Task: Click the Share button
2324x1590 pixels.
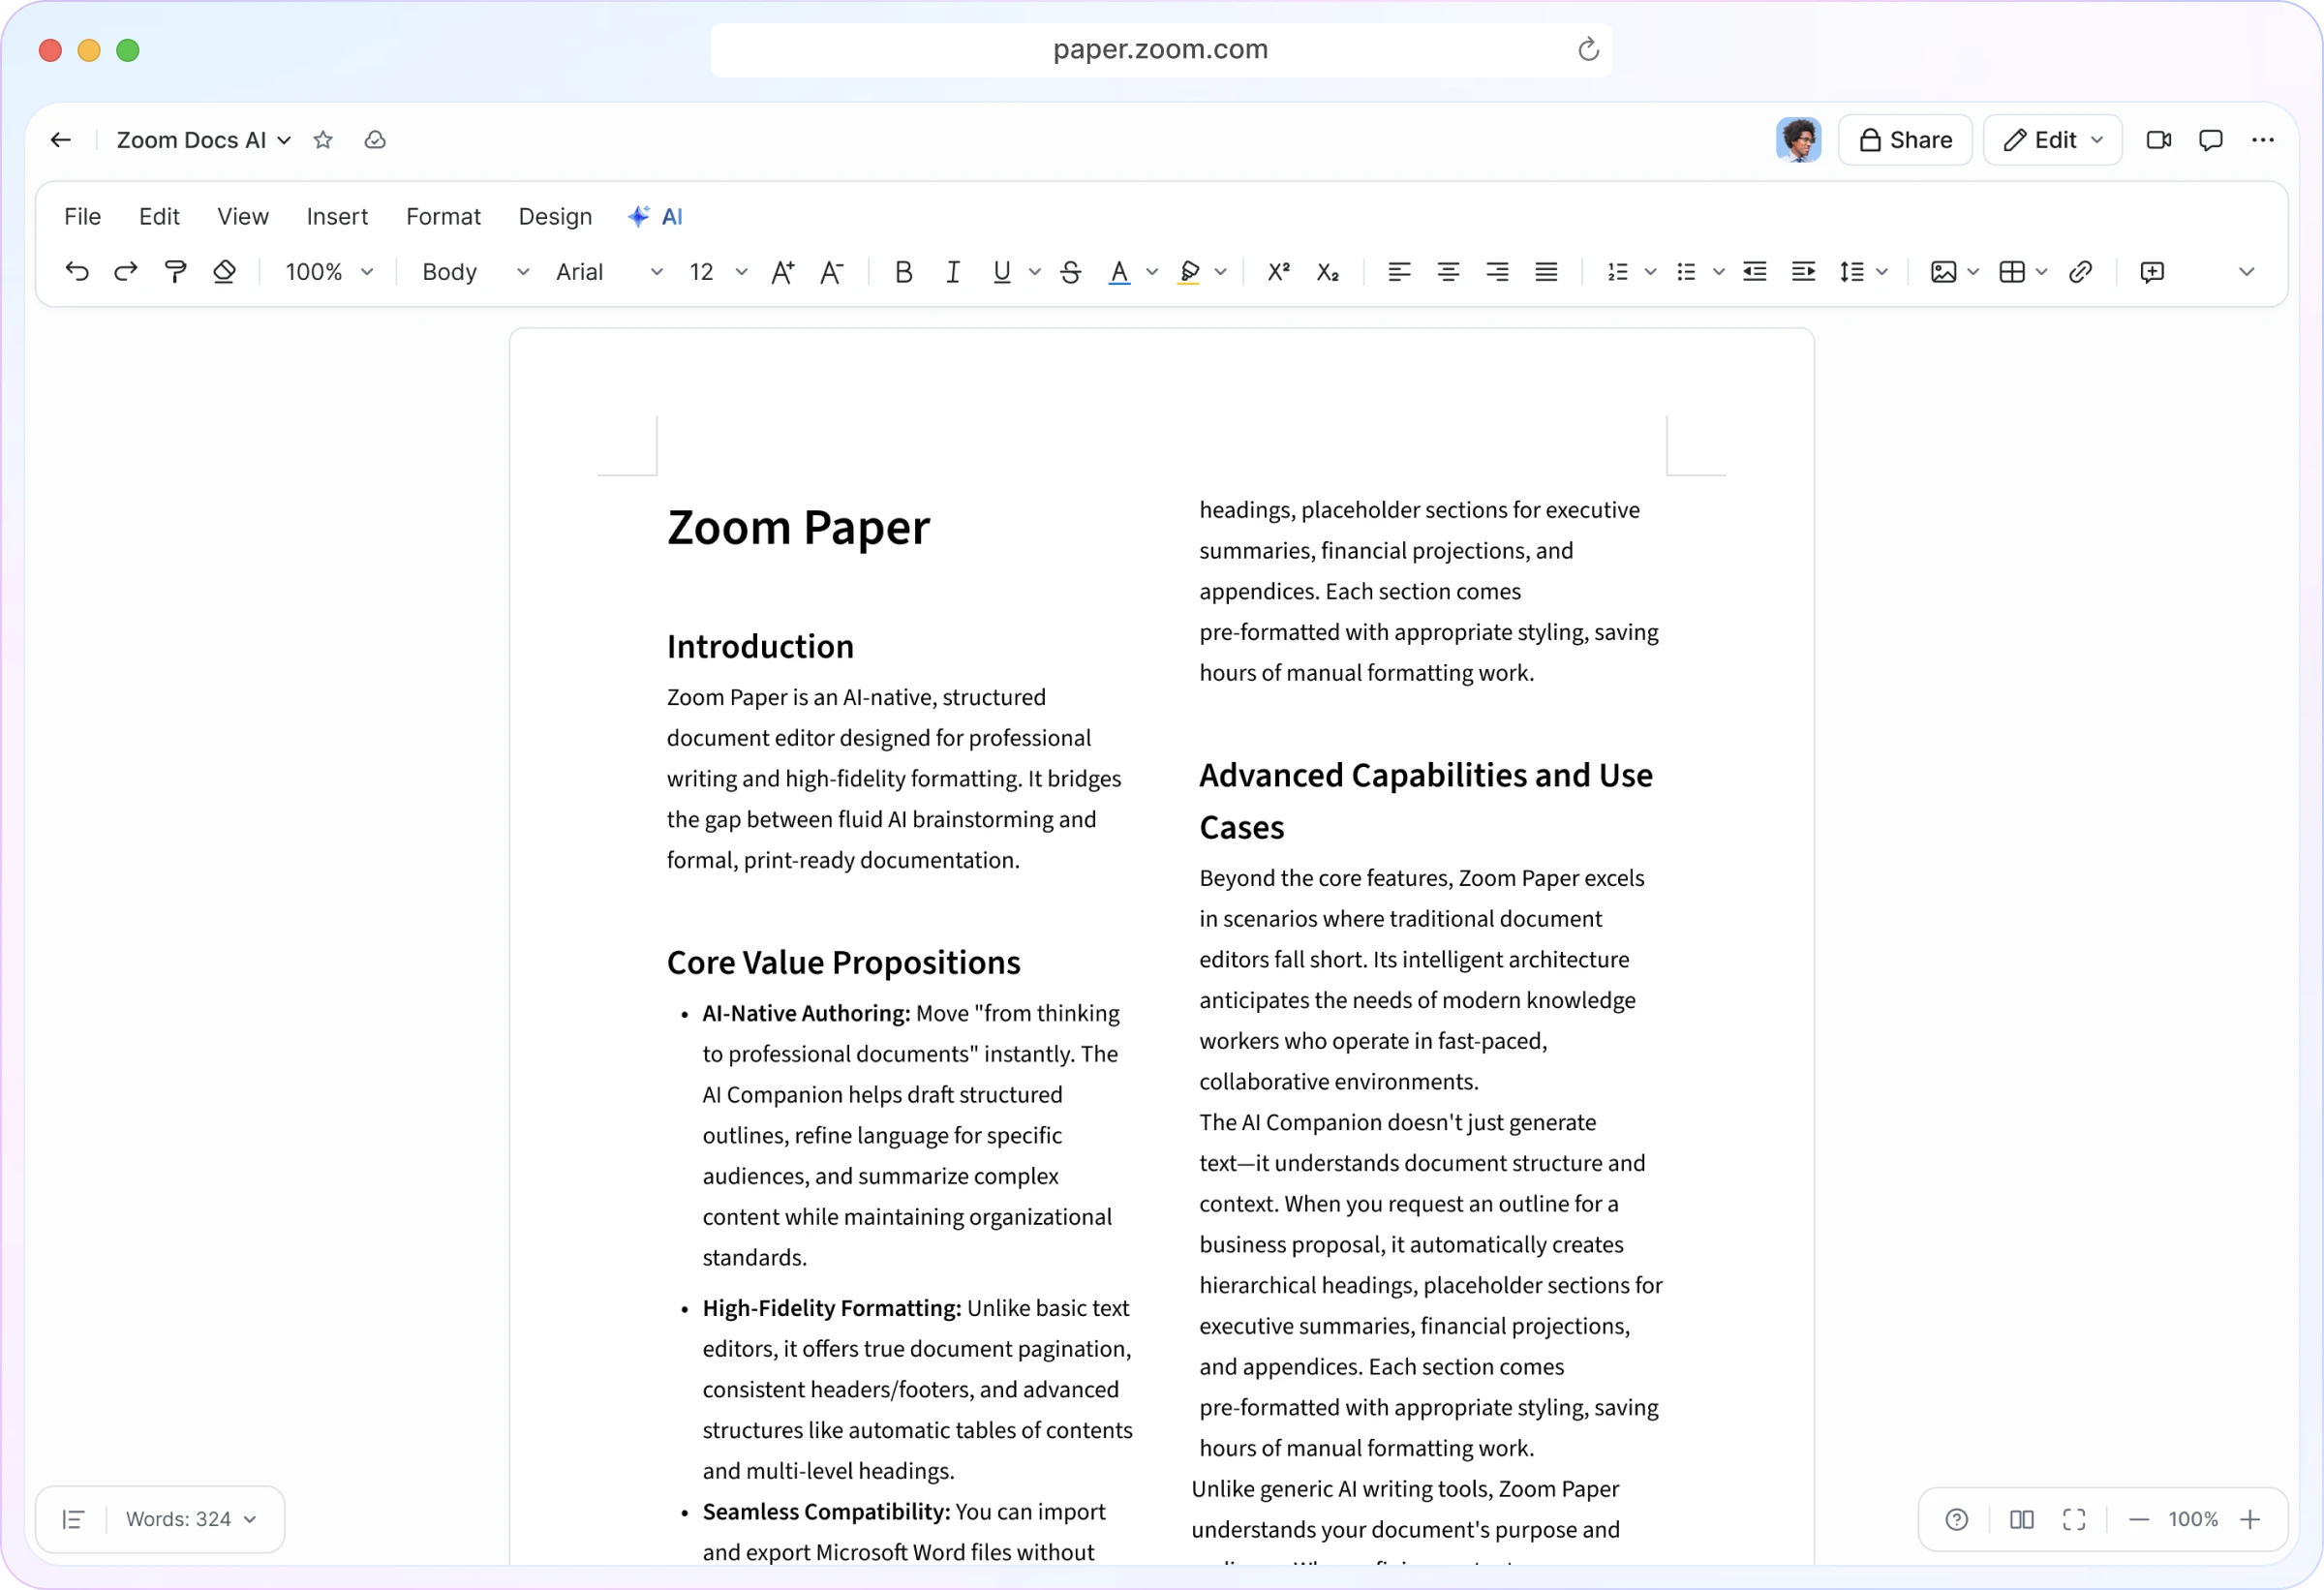Action: 1905,140
